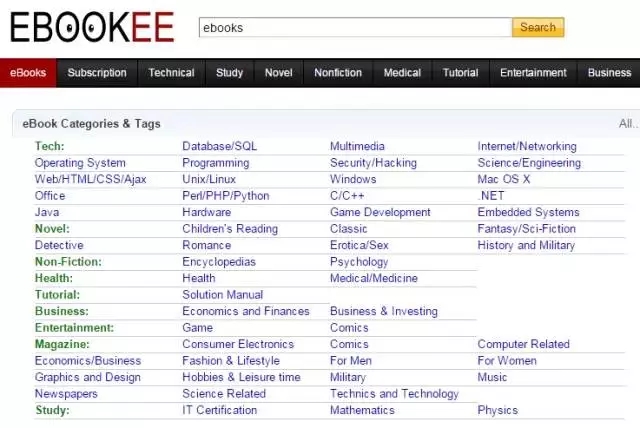Open the Encyclopedias category link
640x428 pixels.
coord(219,262)
